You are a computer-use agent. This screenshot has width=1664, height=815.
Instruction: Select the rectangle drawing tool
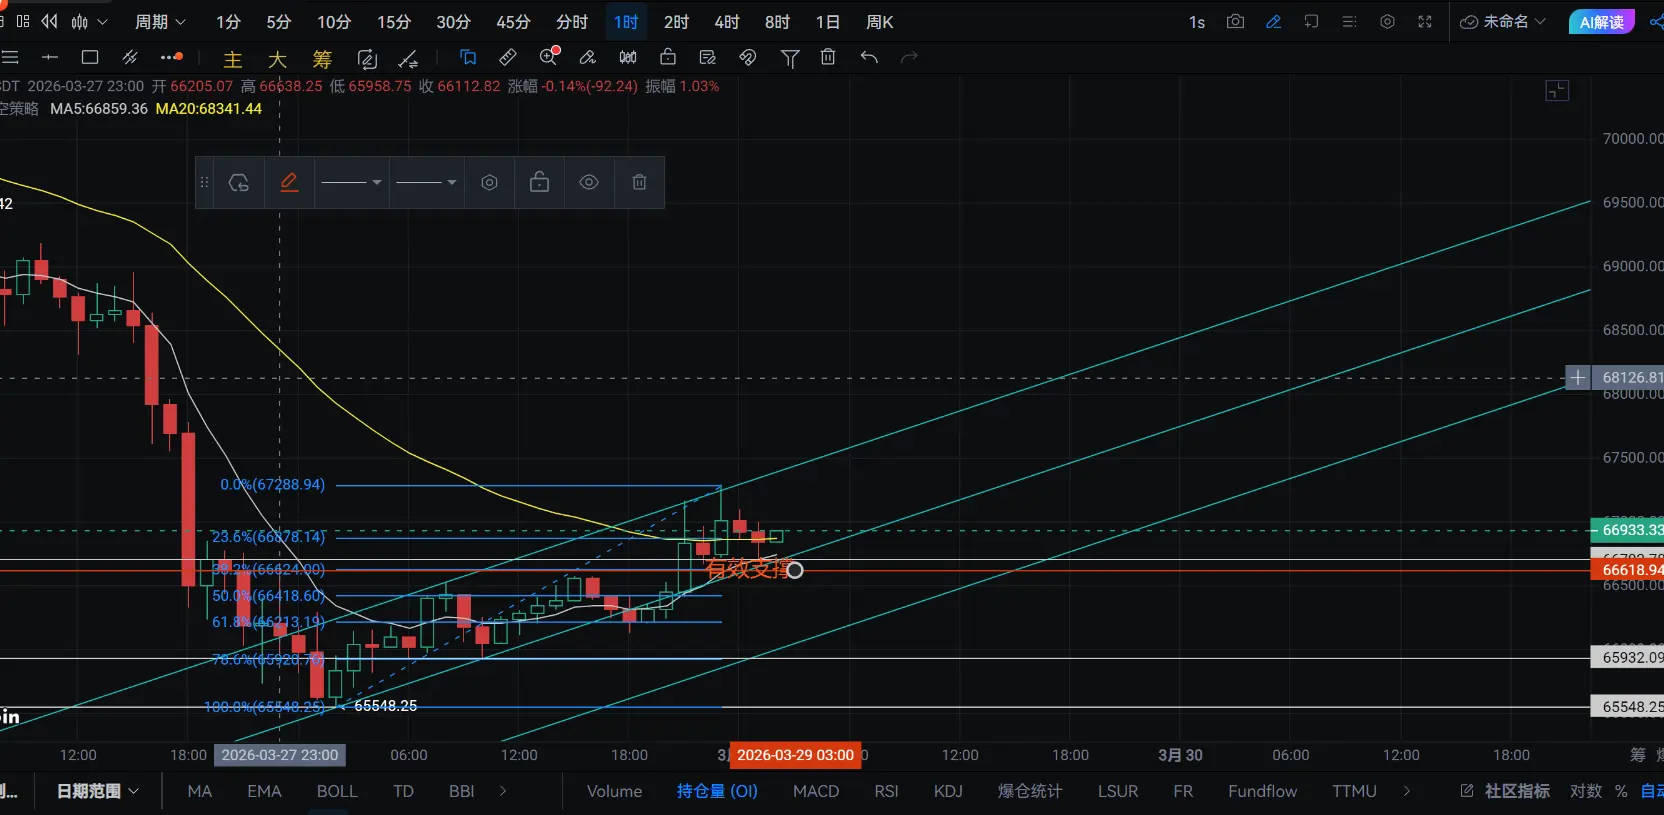(90, 57)
